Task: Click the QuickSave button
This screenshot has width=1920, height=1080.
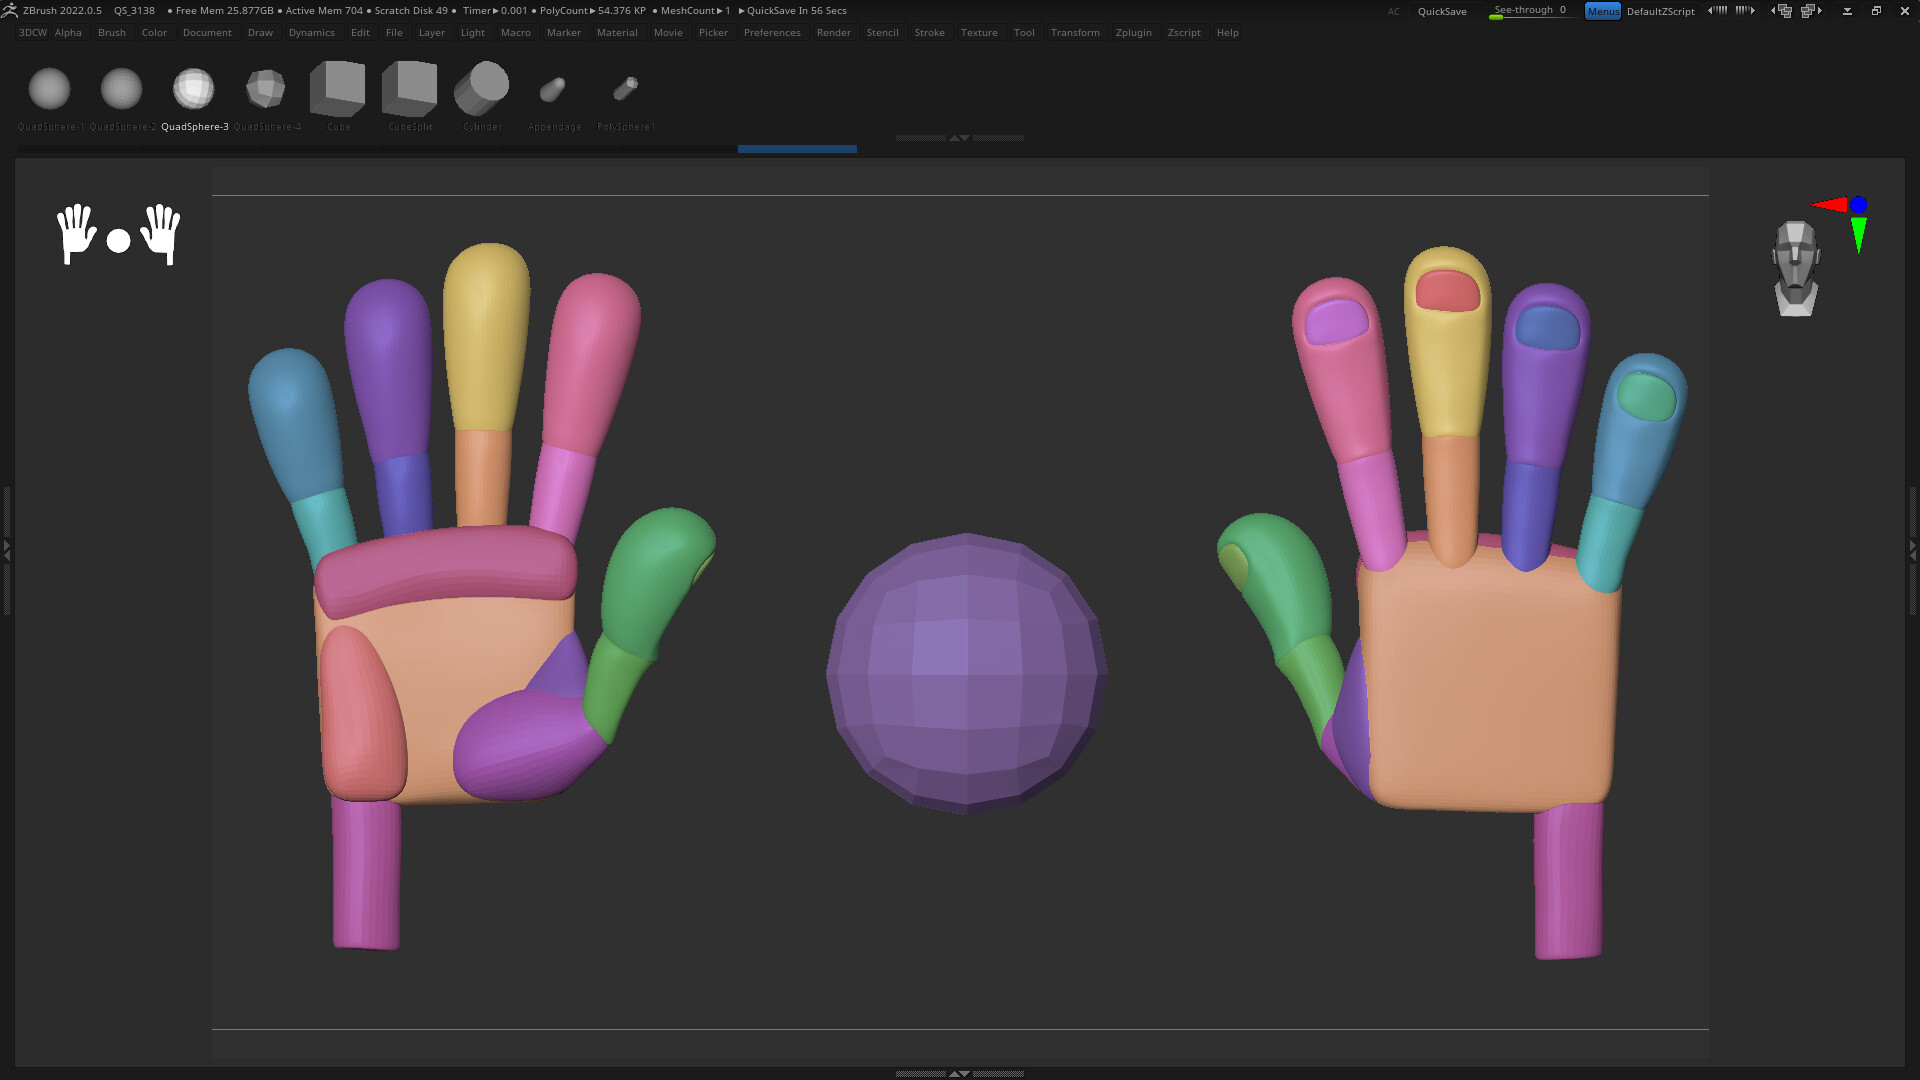Action: pyautogui.click(x=1443, y=11)
